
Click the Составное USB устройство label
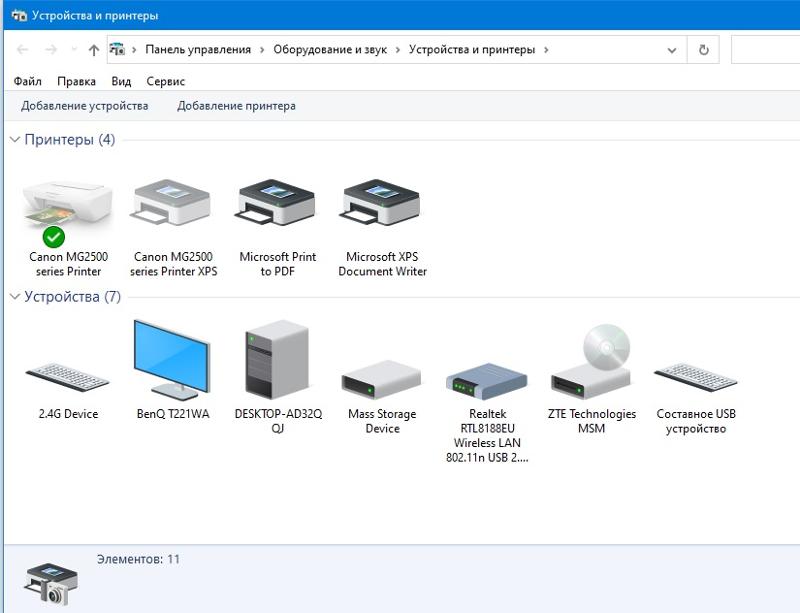(x=696, y=421)
